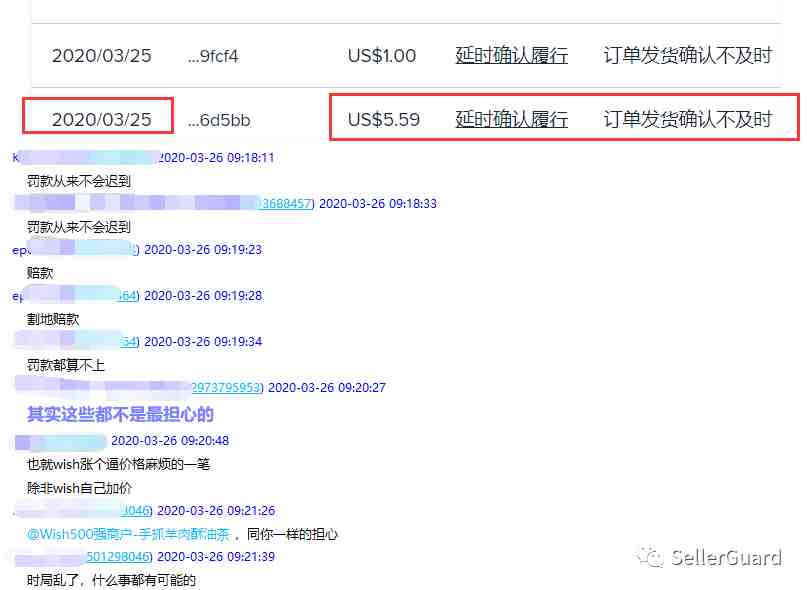The image size is (807, 590).
Task: Click the message 割地赔款
Action: (x=53, y=319)
